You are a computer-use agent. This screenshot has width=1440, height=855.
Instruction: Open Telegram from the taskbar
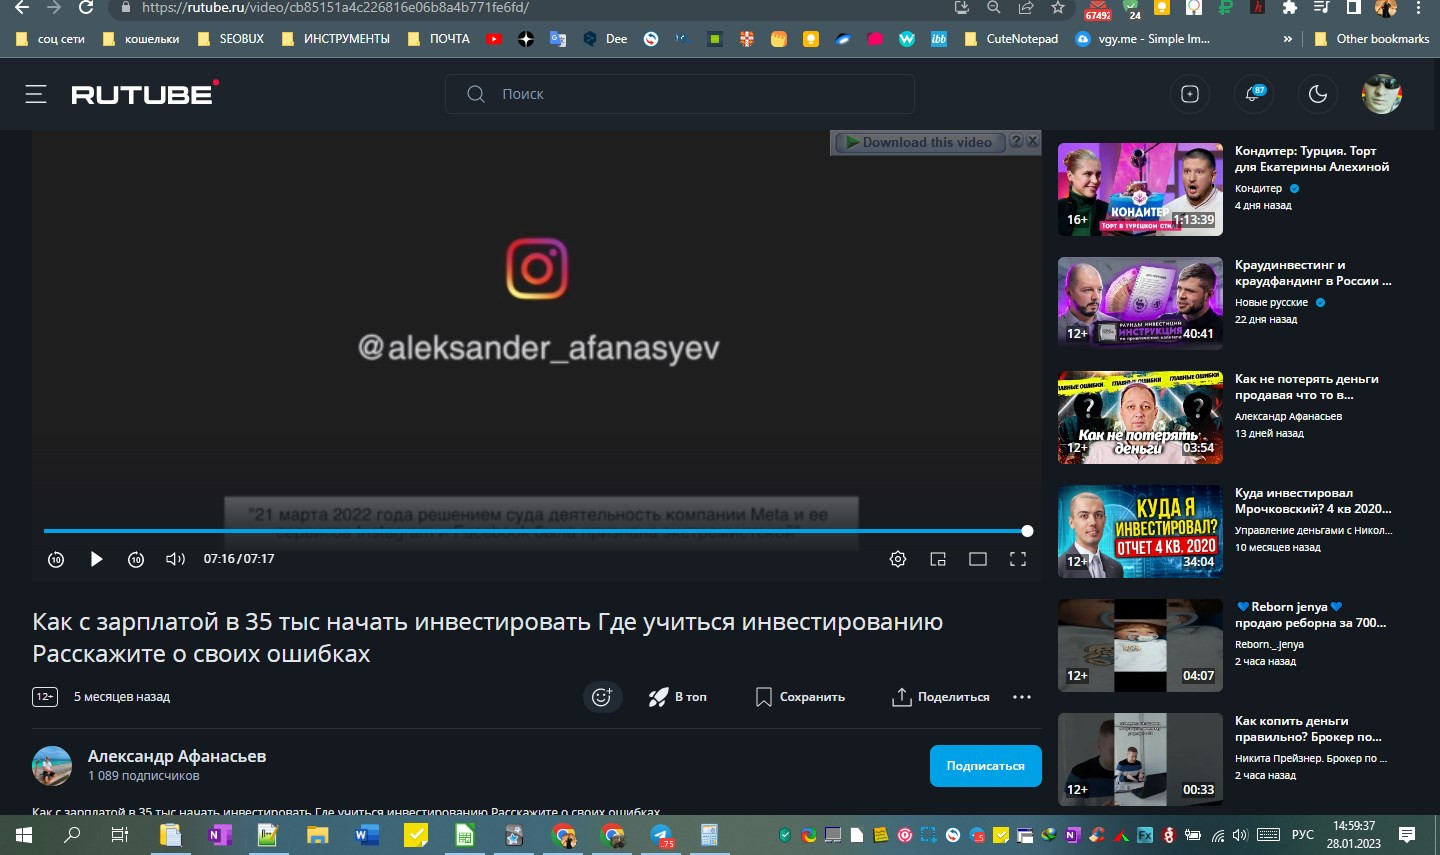[661, 835]
